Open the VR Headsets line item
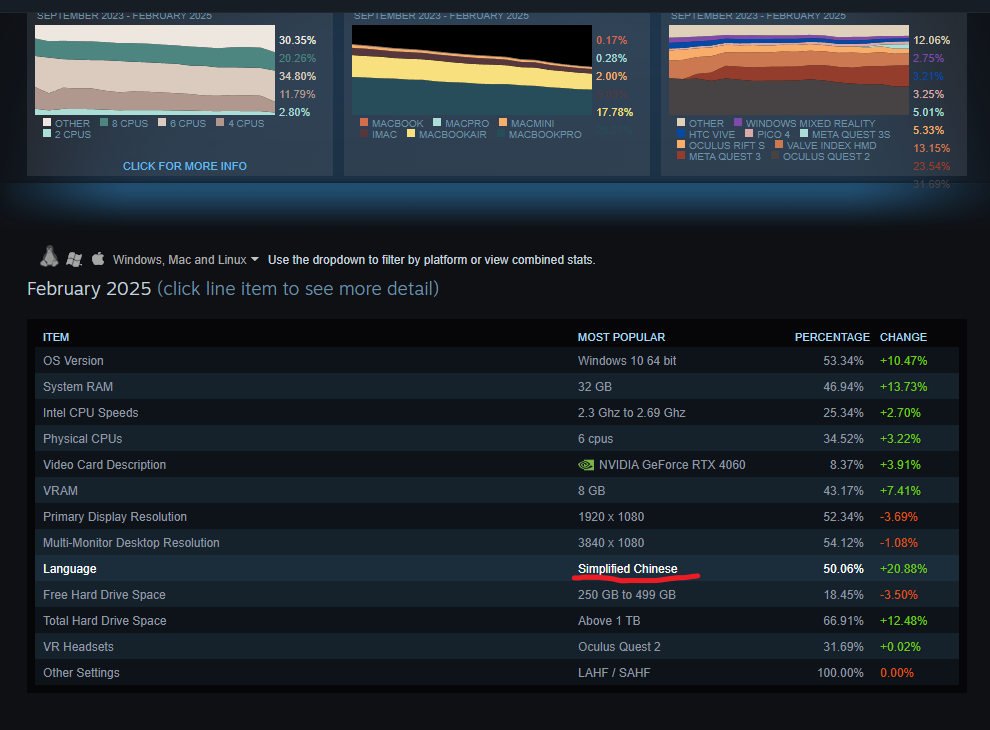 (496, 647)
